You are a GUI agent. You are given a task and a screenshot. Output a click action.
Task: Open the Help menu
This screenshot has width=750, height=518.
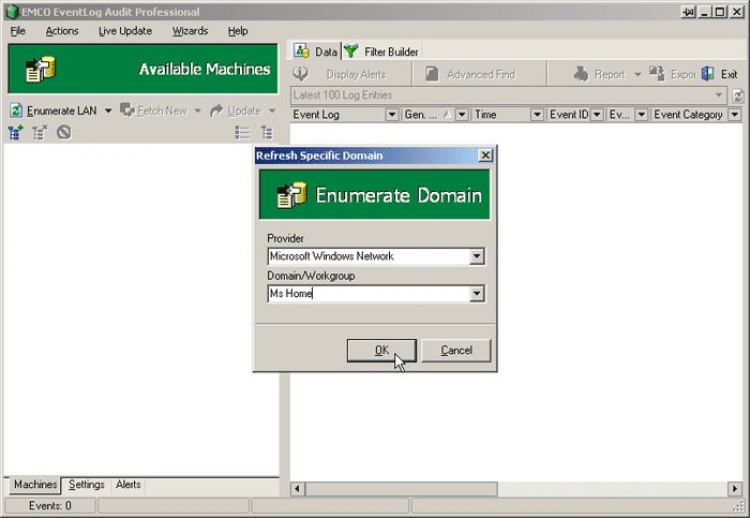238,31
